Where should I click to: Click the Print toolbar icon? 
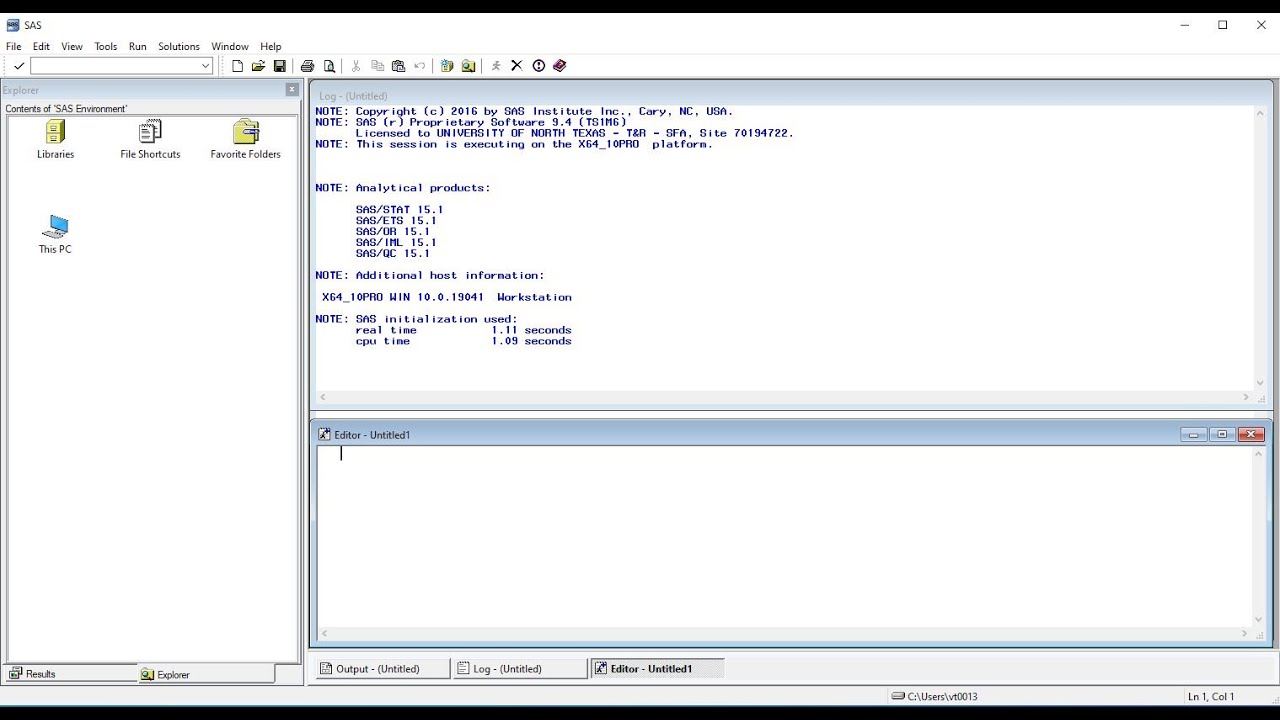pyautogui.click(x=308, y=66)
